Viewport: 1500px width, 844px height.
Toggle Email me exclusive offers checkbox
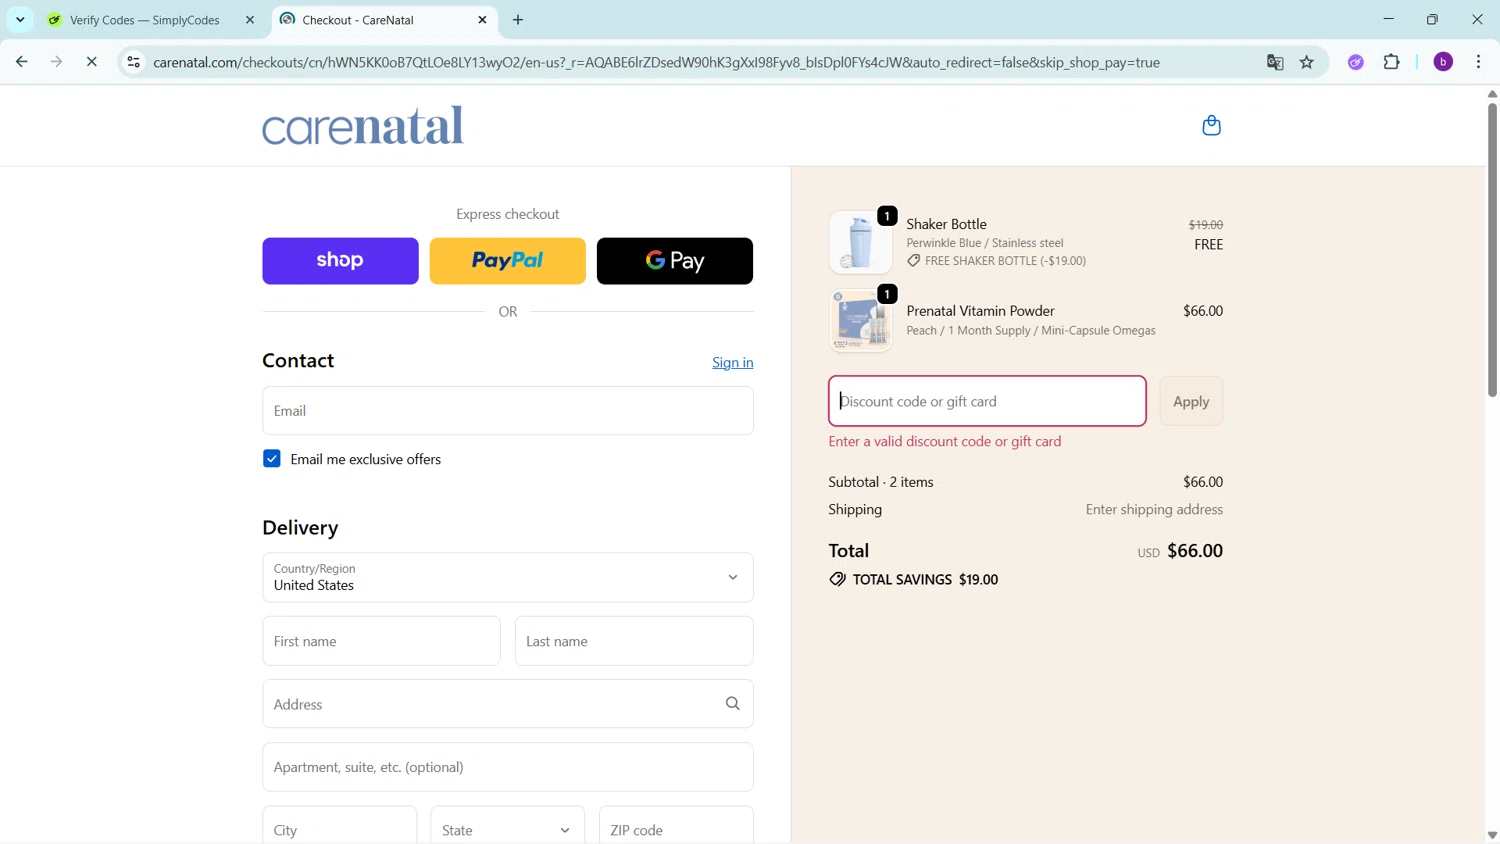pos(272,459)
